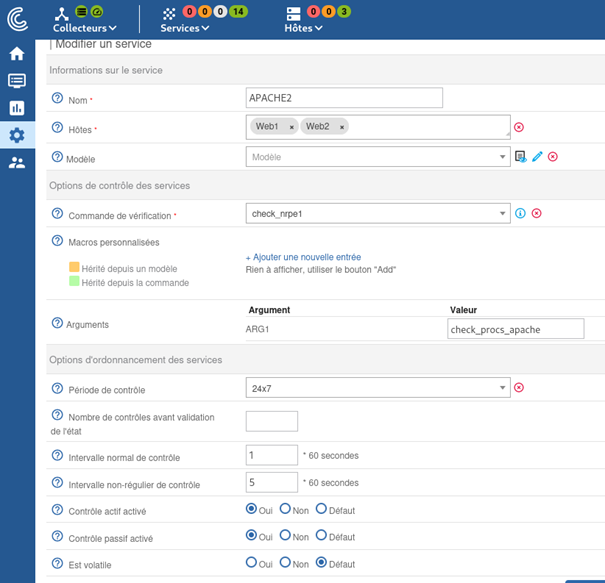This screenshot has height=583, width=605.
Task: Select Non for Contrôle actif activé
Action: point(285,509)
